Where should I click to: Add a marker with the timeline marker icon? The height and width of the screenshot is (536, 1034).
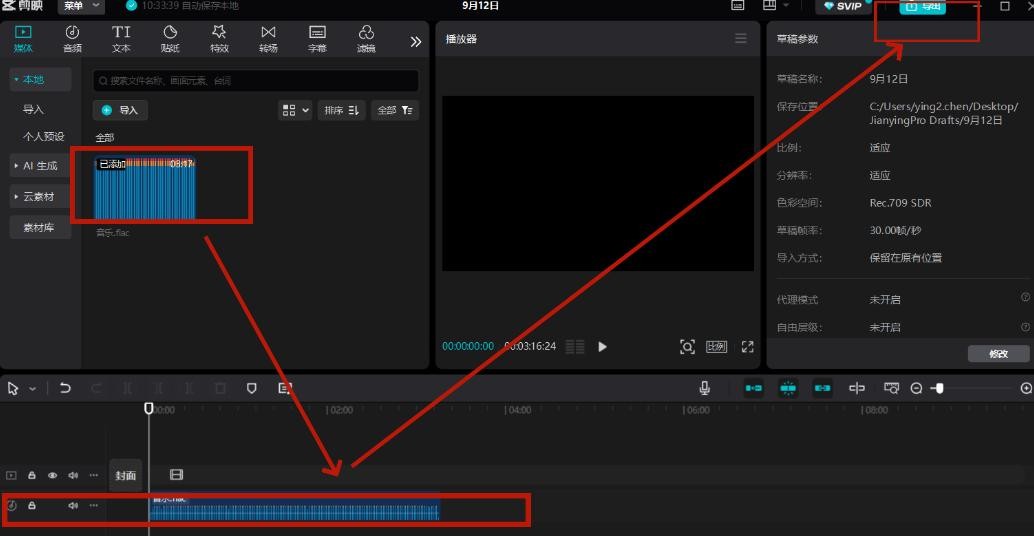[252, 388]
